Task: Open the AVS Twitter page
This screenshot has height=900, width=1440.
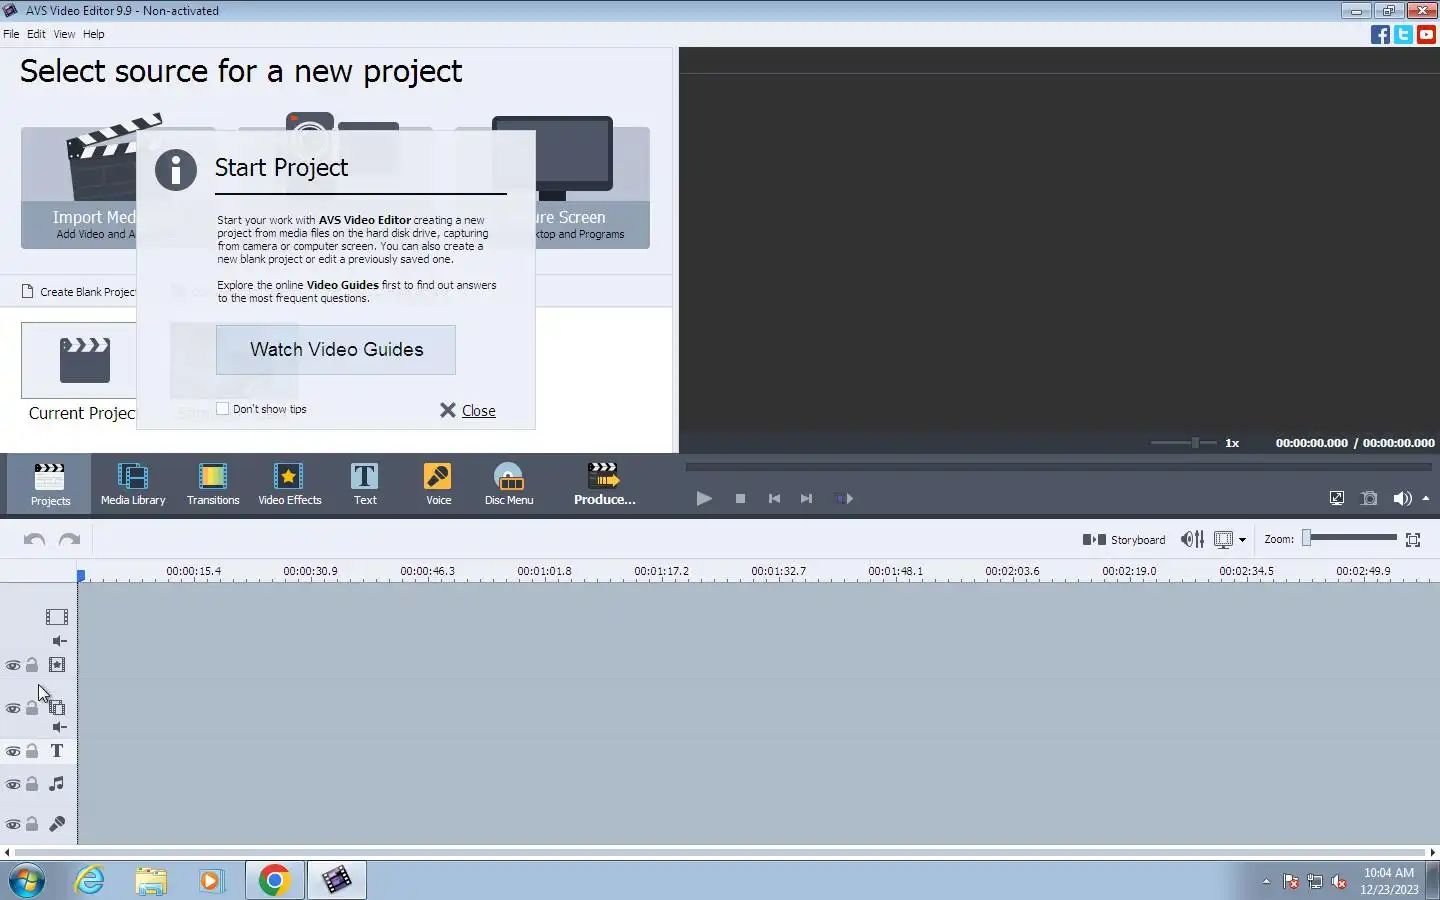Action: pyautogui.click(x=1403, y=34)
